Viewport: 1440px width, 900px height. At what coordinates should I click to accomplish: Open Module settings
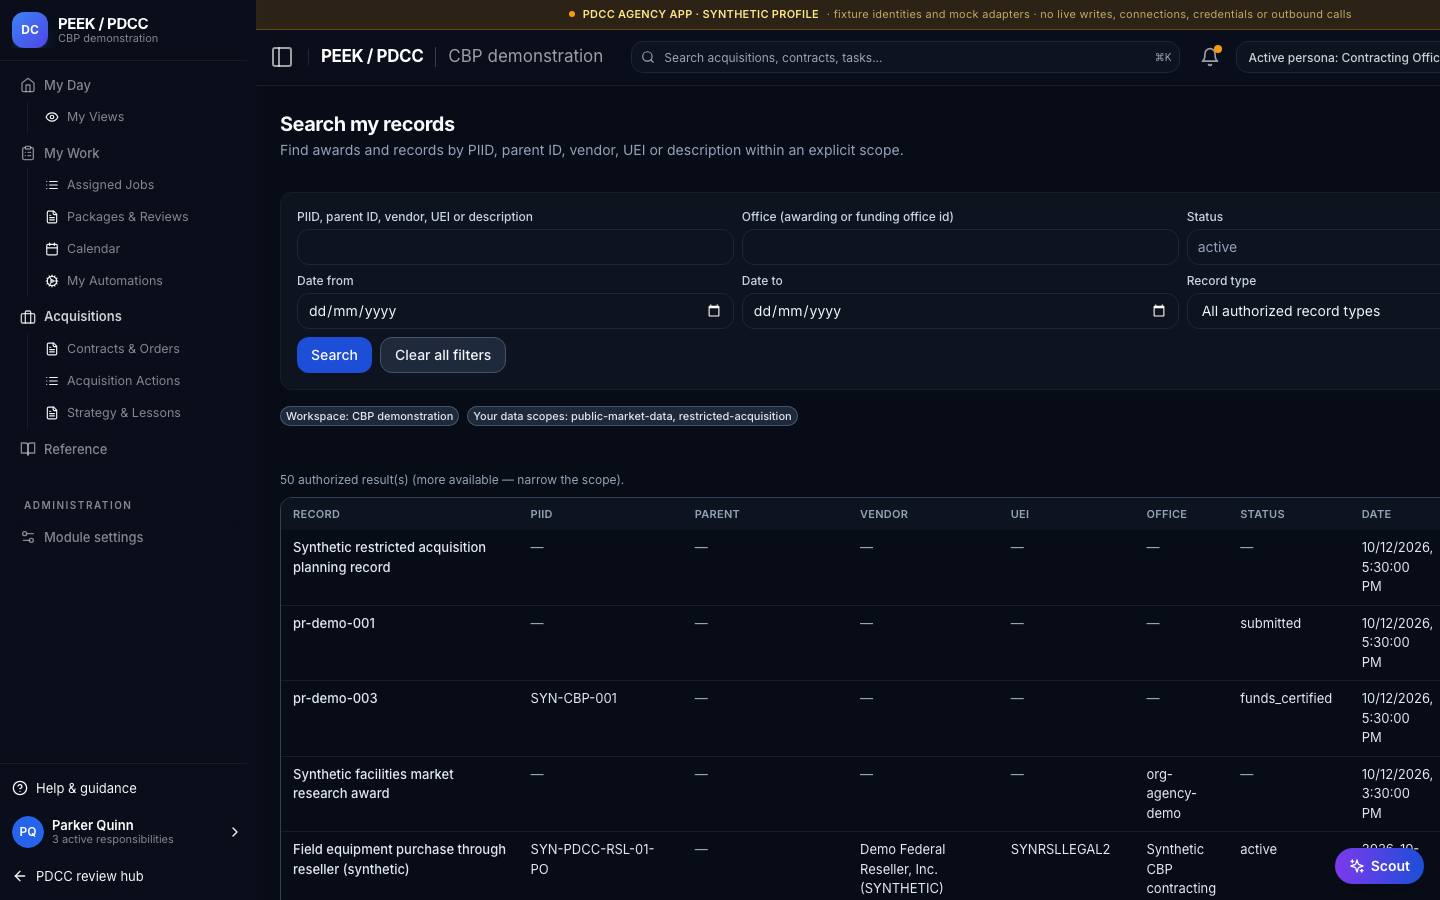point(93,537)
